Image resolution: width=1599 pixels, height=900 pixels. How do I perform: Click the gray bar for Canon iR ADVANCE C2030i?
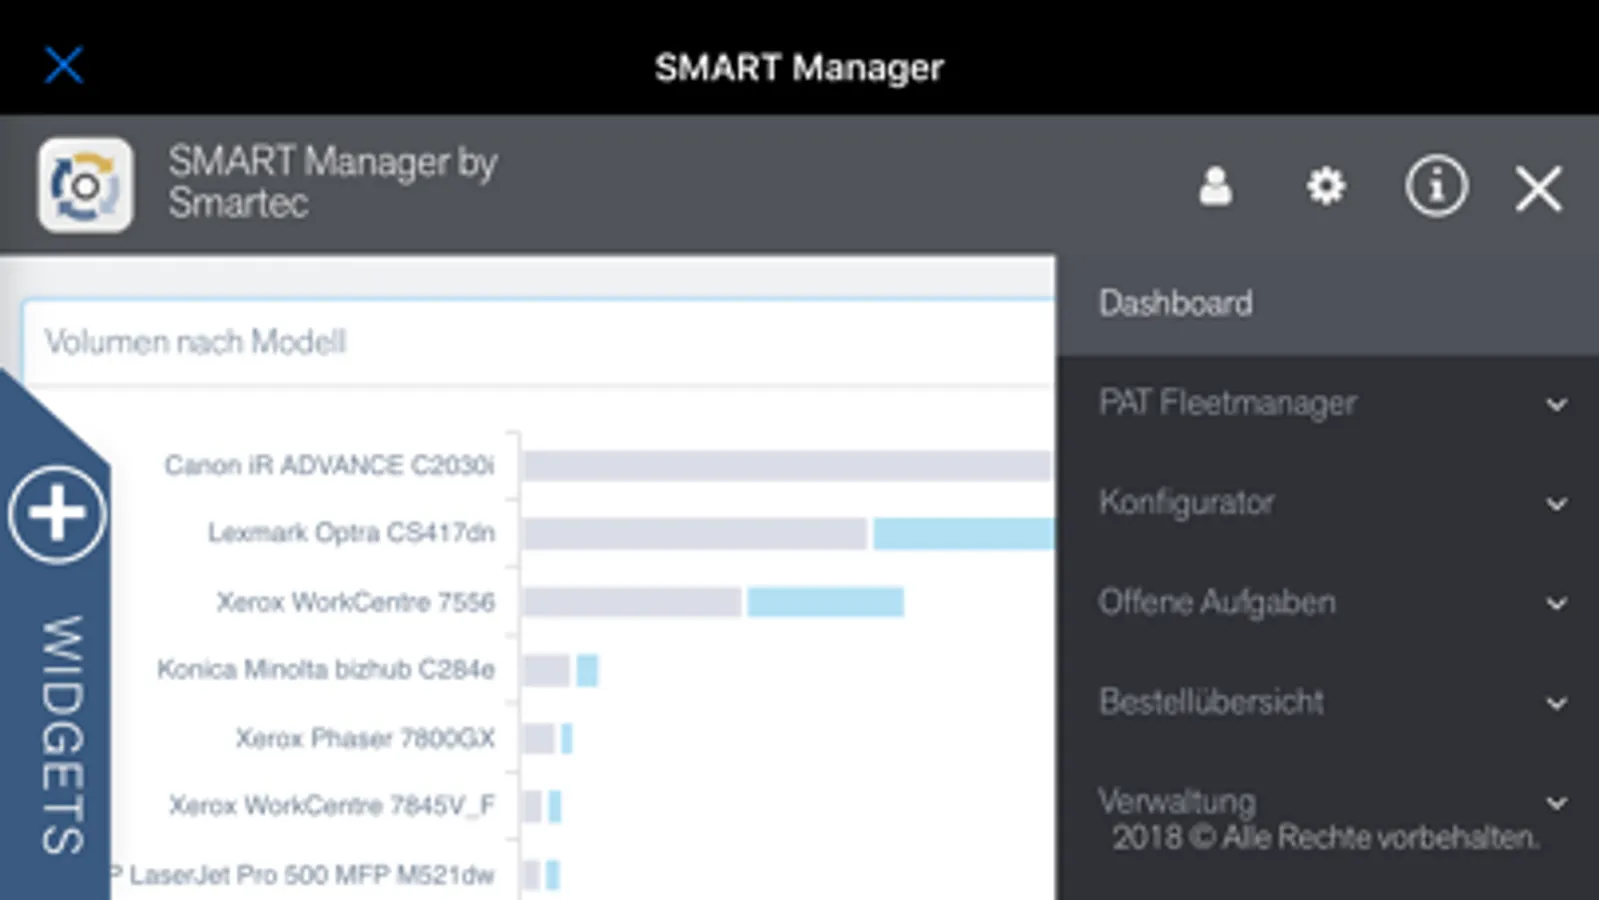[x=787, y=465]
